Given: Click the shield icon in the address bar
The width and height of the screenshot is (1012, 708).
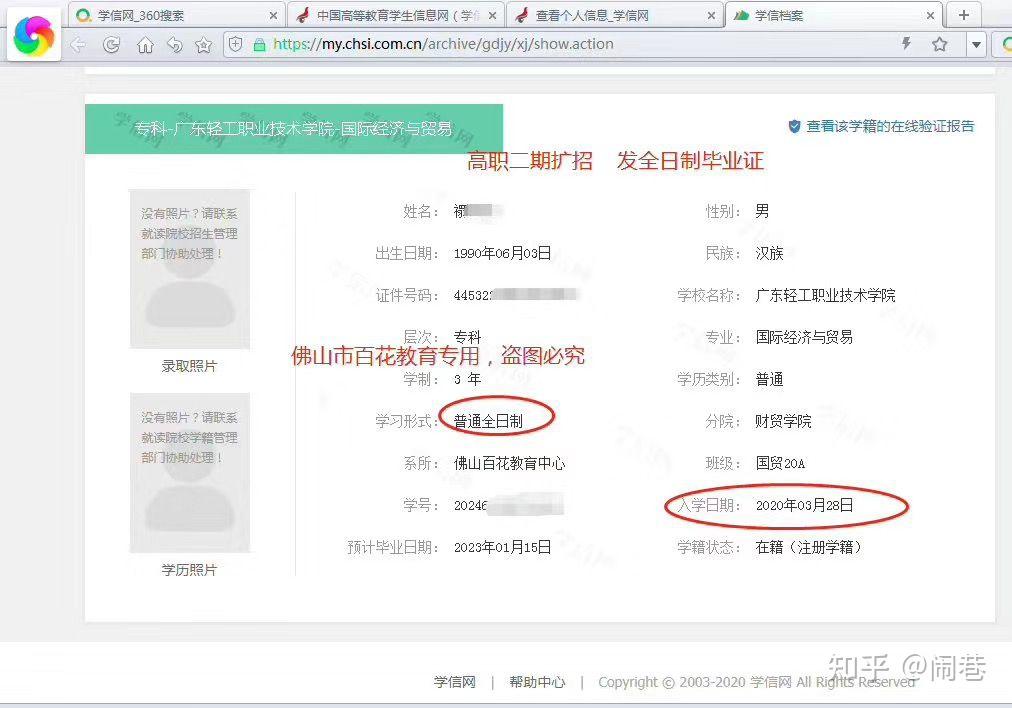Looking at the screenshot, I should tap(236, 45).
